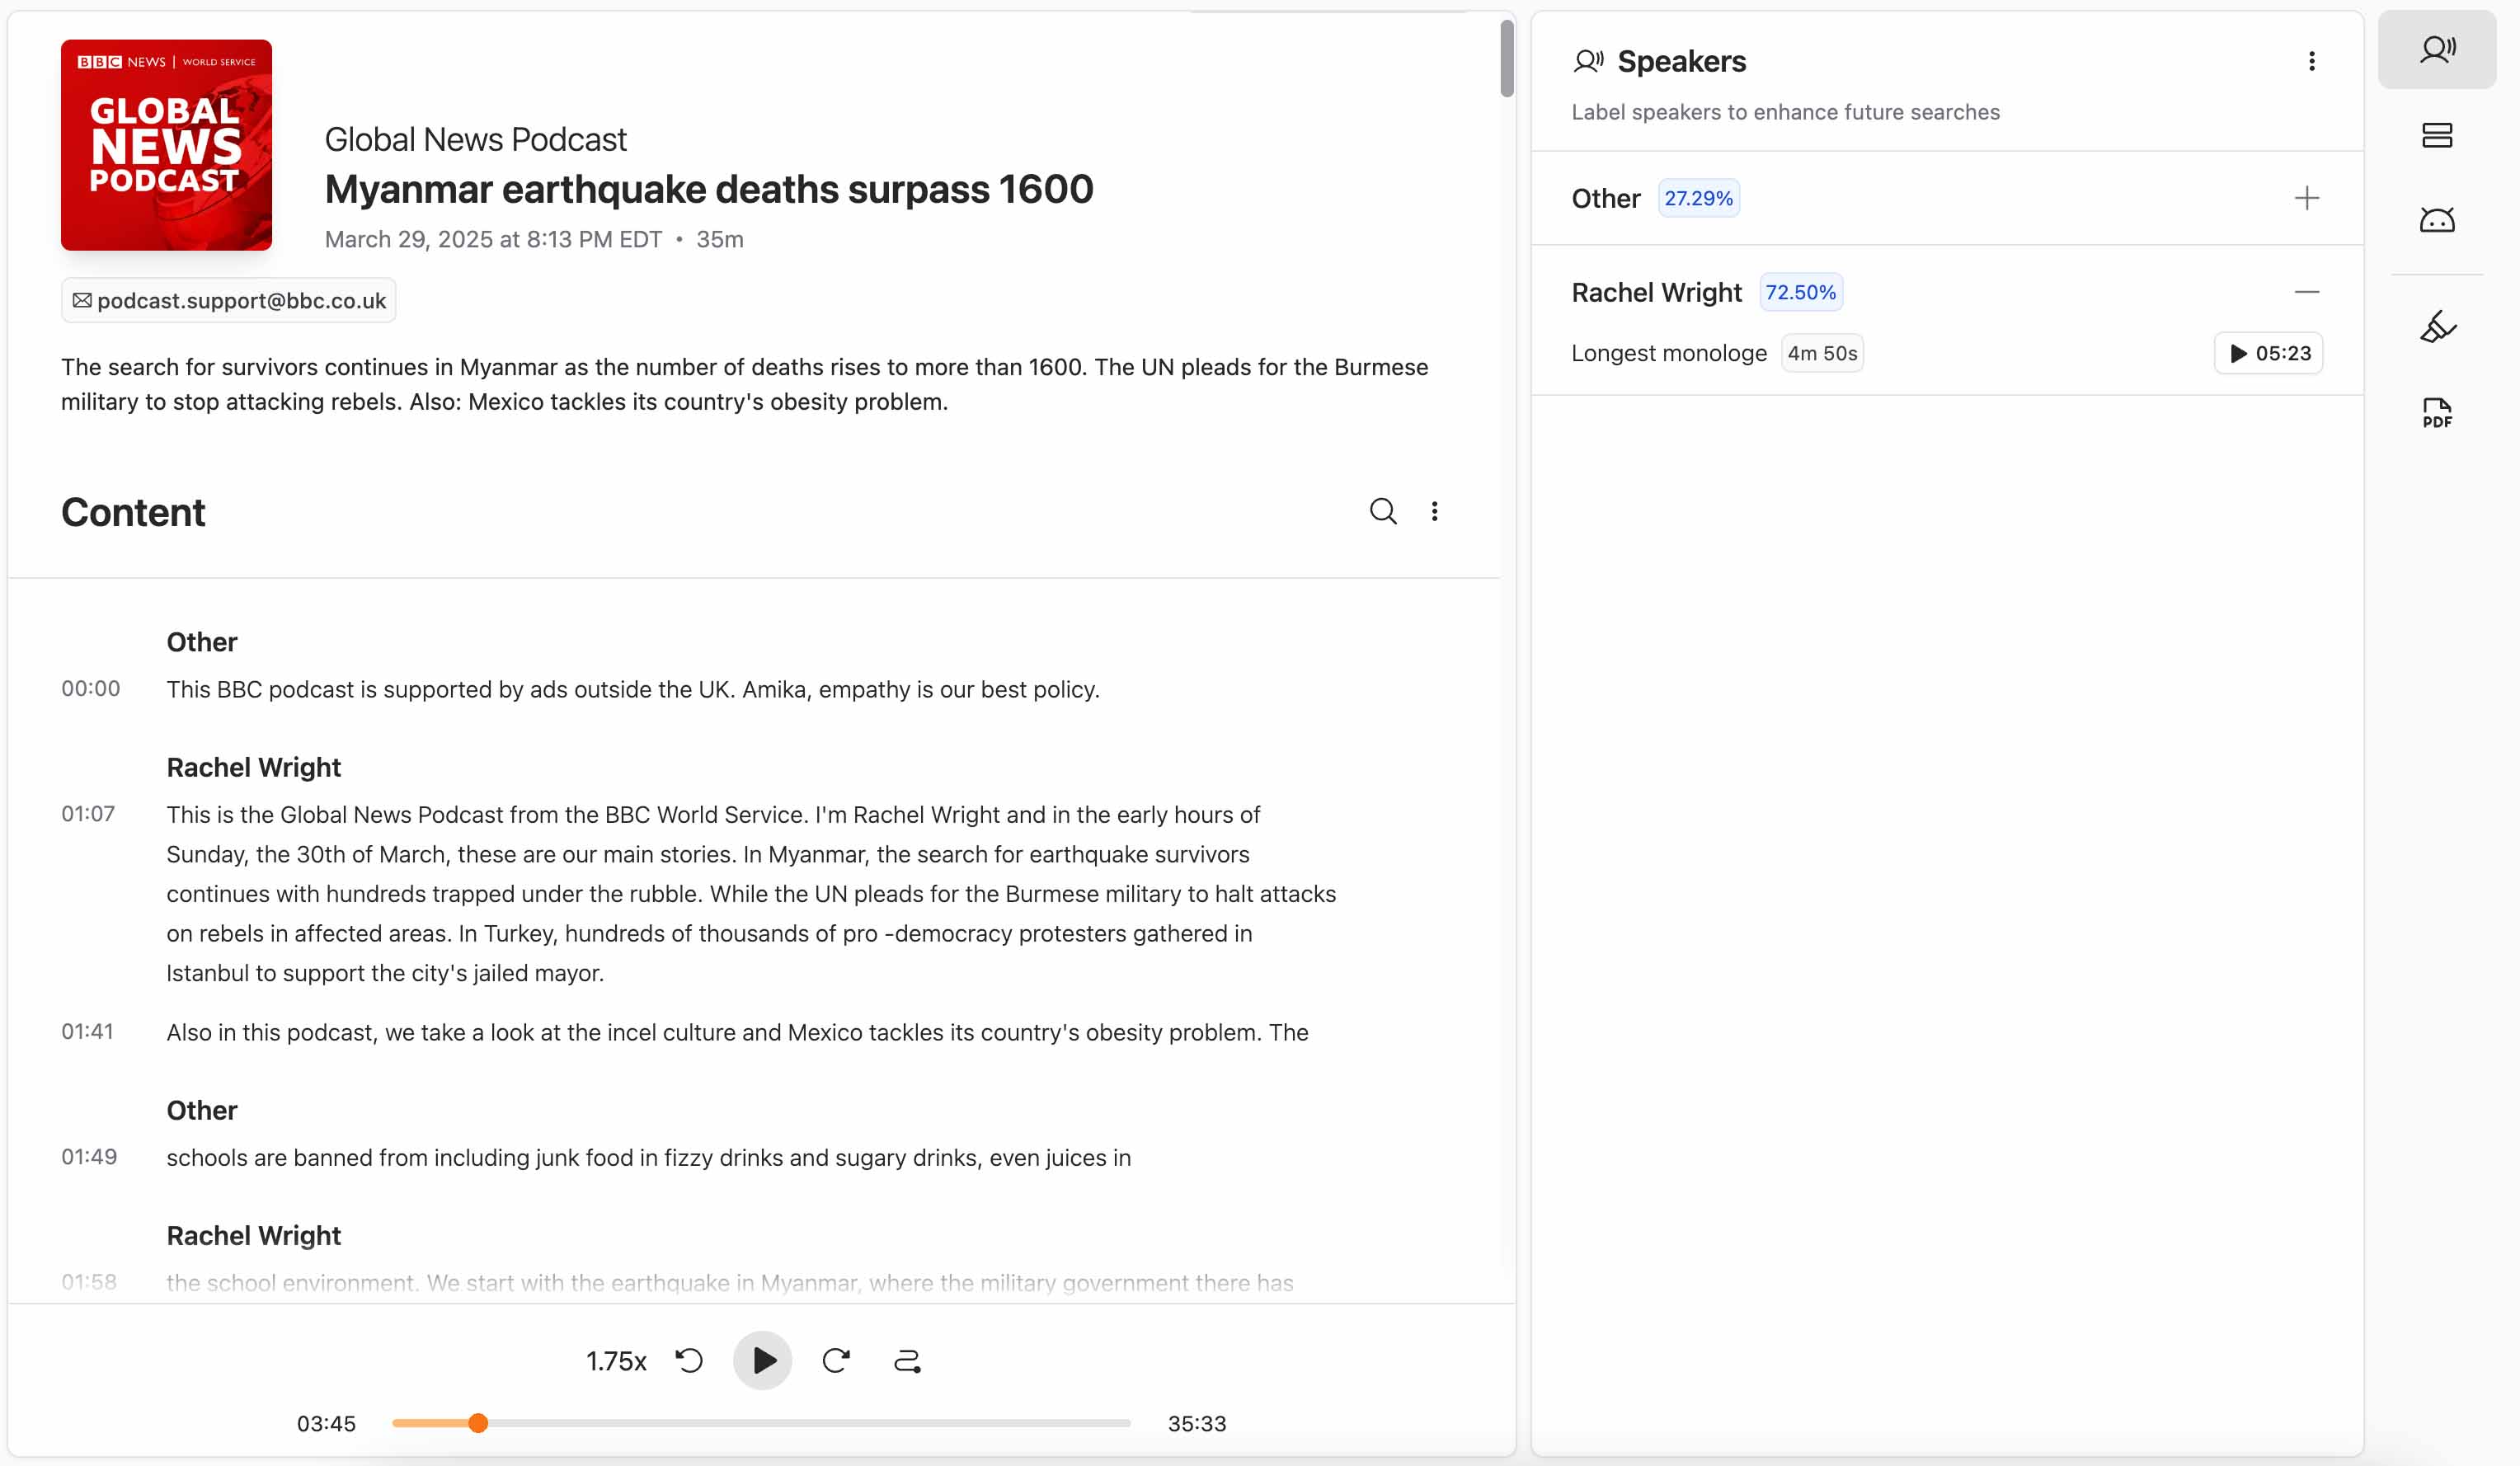Open the Global News Podcast show name
The image size is (2520, 1466).
click(475, 139)
